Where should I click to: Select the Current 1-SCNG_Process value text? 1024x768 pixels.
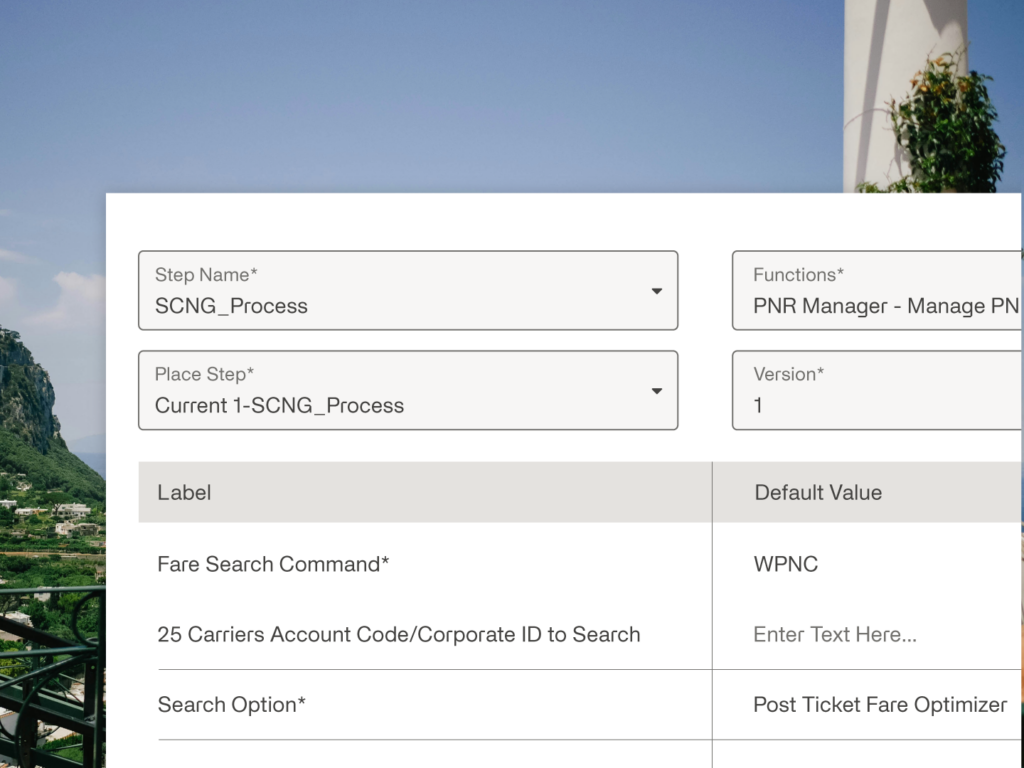[x=280, y=406]
